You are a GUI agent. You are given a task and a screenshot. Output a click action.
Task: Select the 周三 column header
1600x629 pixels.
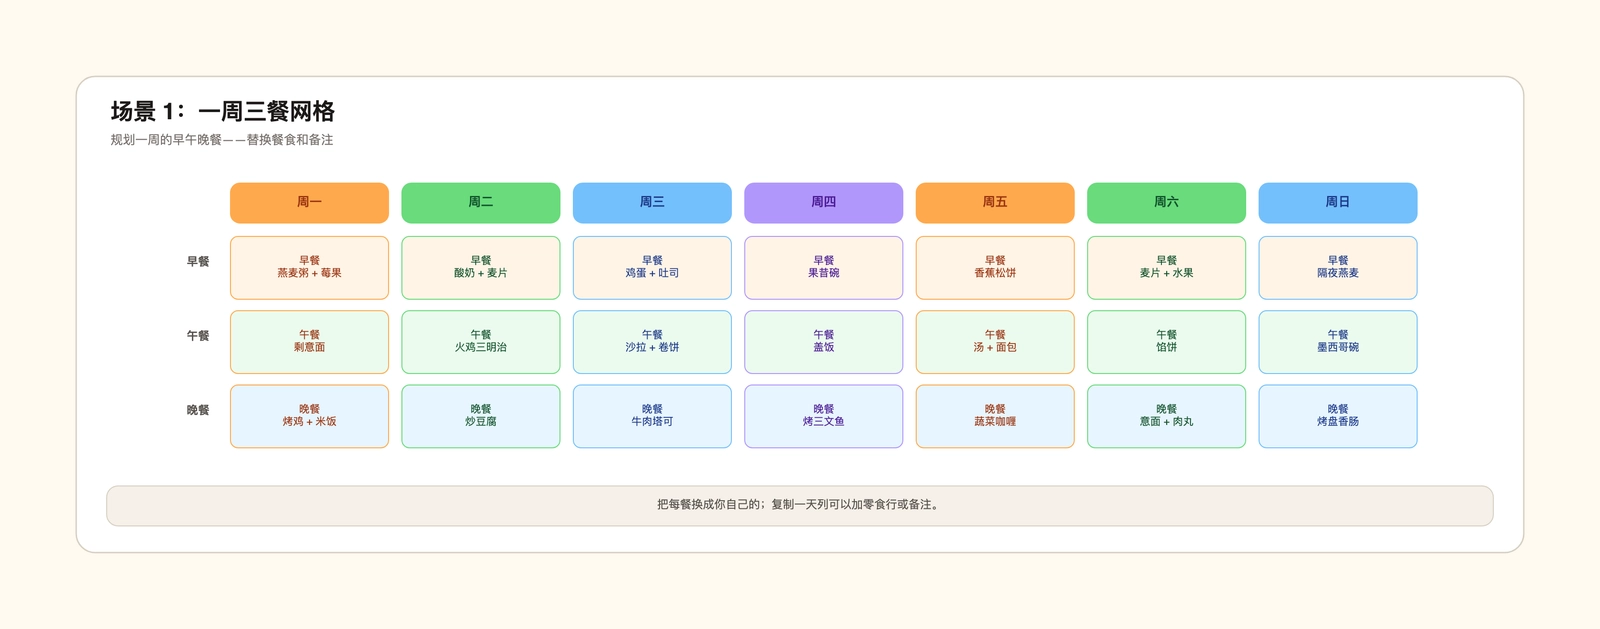click(652, 203)
